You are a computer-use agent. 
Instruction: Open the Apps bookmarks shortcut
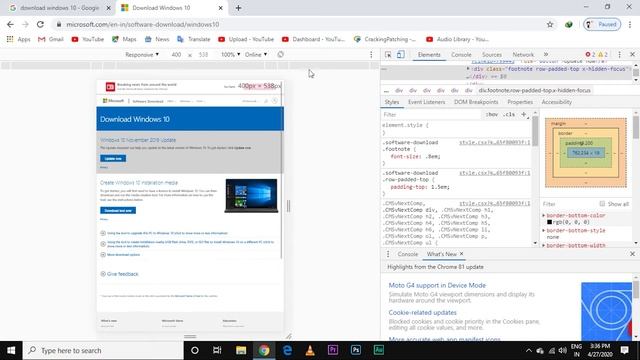pos(18,39)
